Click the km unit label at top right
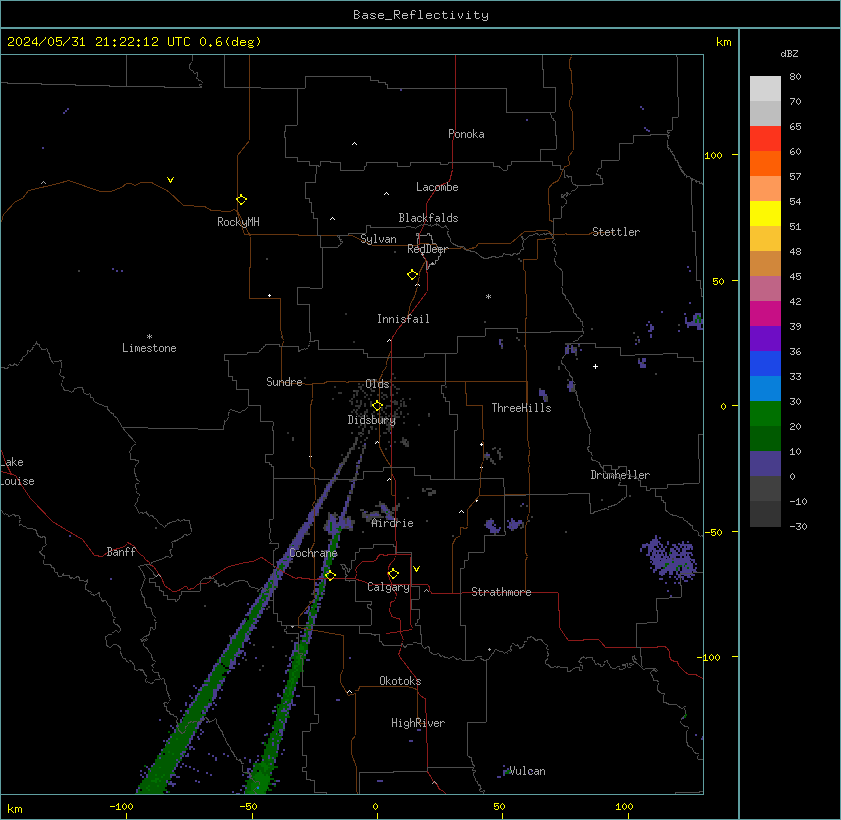Screen dimensions: 841x820 pyautogui.click(x=724, y=42)
